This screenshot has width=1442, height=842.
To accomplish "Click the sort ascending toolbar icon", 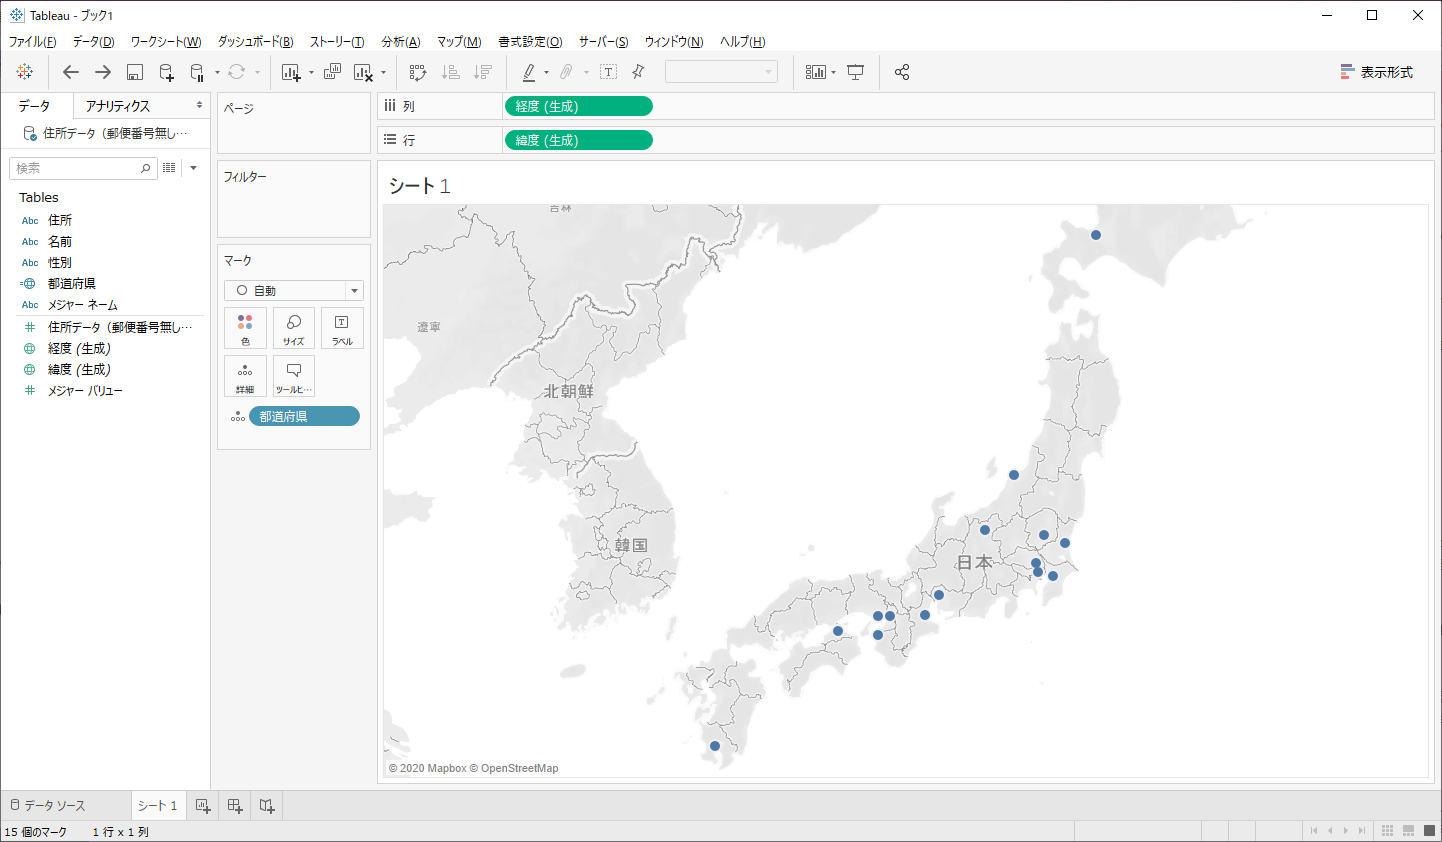I will click(x=451, y=72).
